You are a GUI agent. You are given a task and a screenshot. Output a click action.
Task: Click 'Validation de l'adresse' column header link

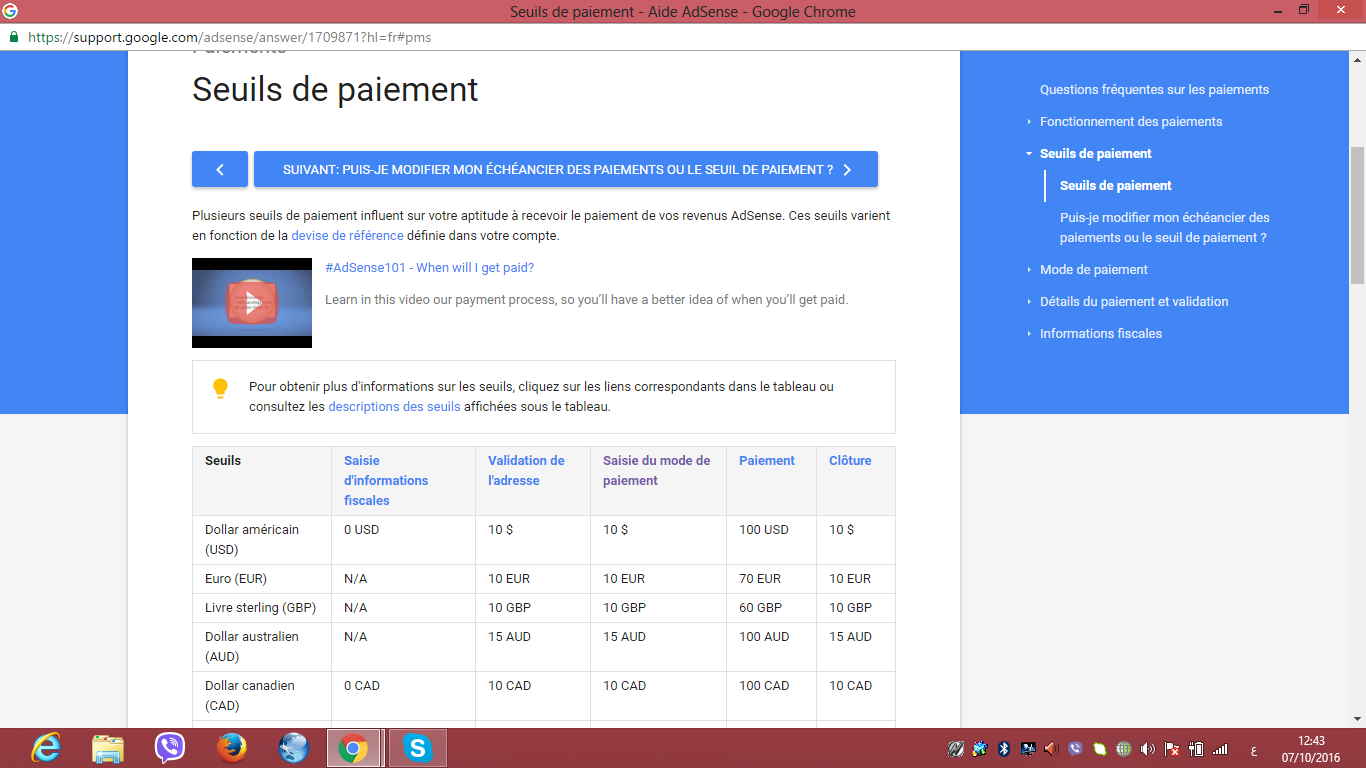(526, 470)
